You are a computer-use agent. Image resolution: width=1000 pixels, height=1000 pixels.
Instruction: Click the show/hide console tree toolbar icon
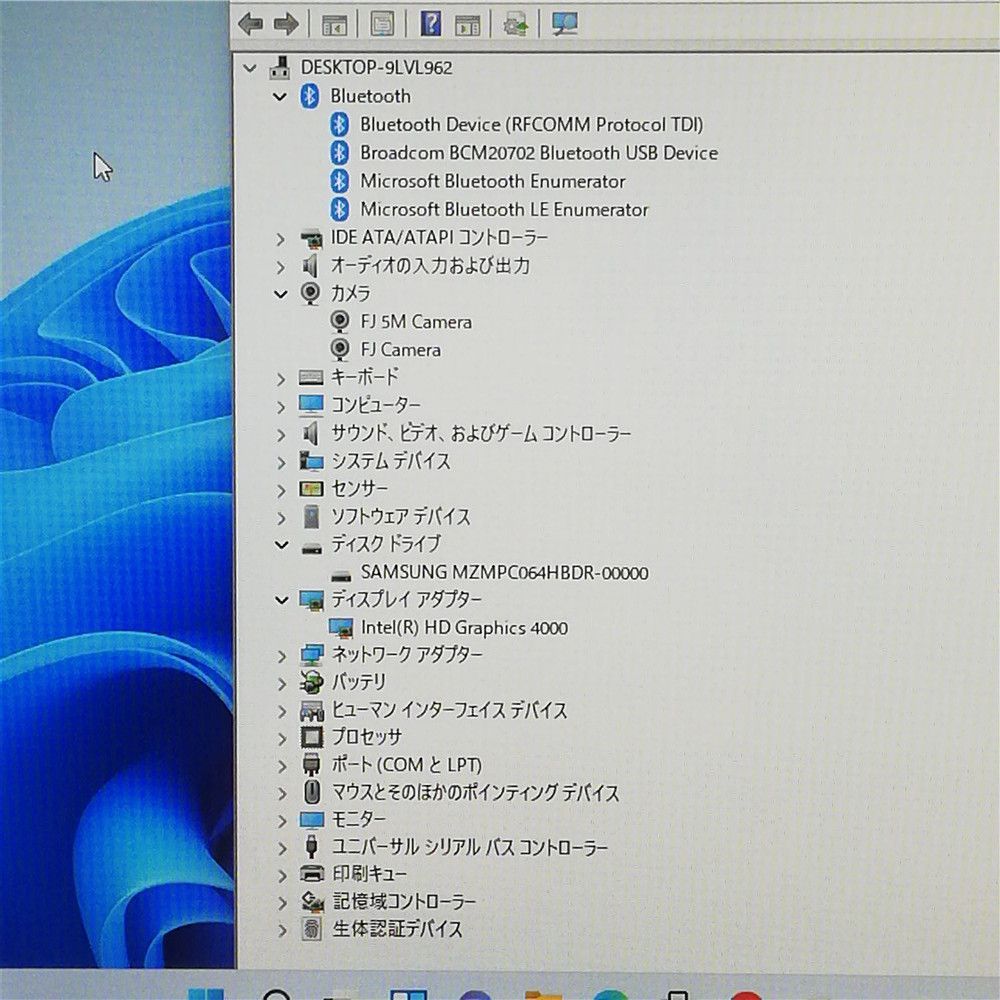click(334, 25)
